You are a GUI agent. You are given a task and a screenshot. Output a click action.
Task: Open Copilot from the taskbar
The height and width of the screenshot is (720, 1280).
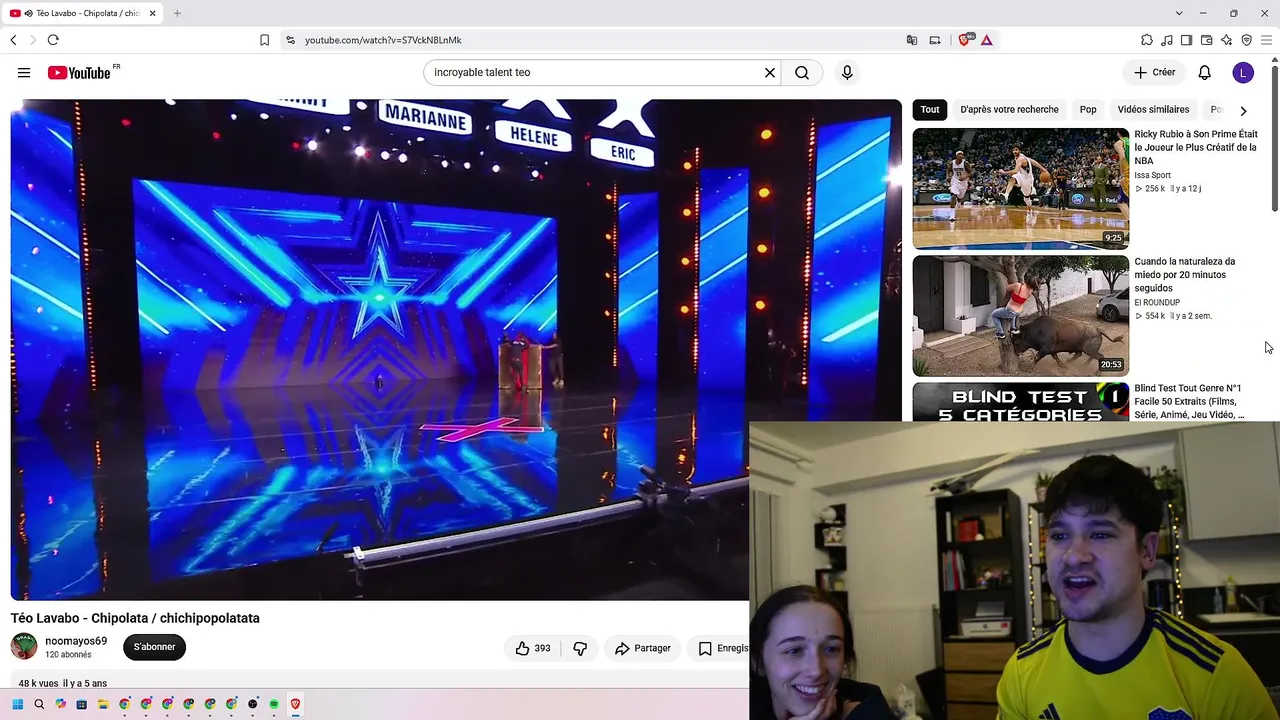[61, 704]
